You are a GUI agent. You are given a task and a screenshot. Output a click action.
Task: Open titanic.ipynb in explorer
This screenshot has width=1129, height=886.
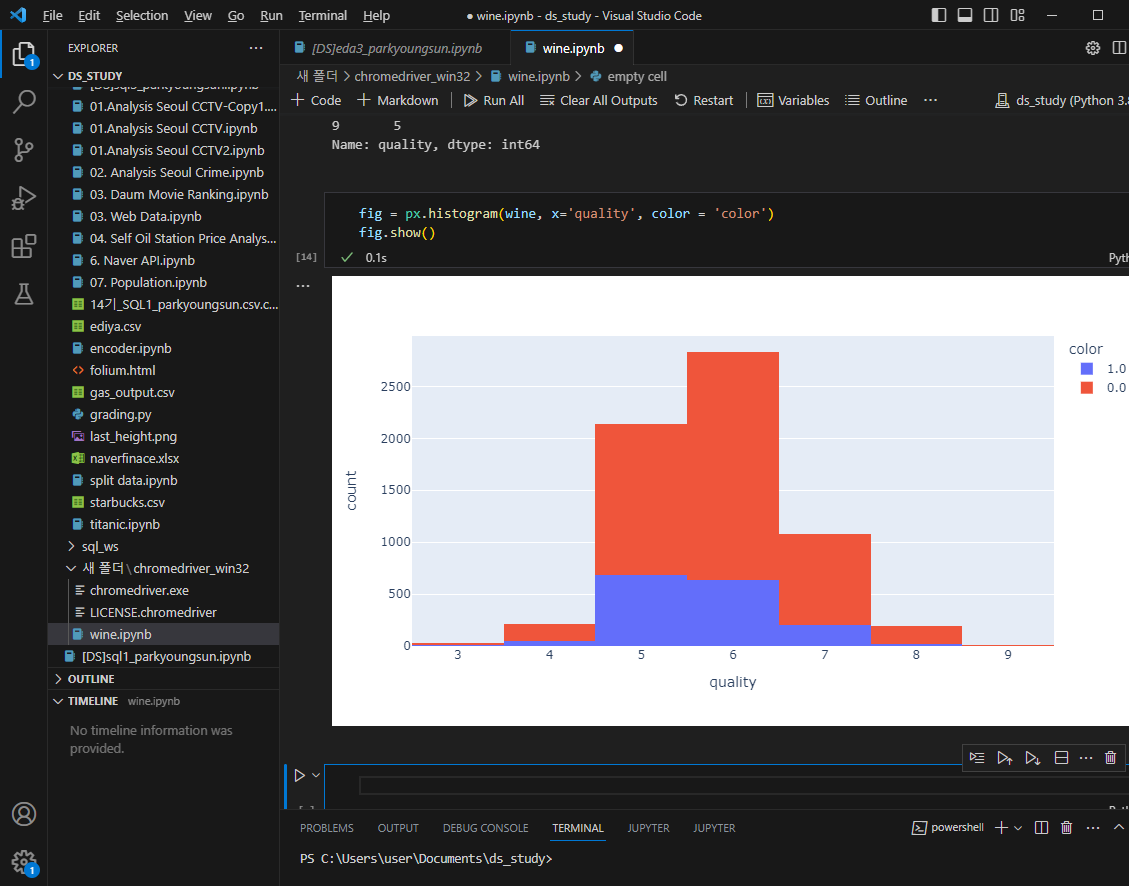(163, 524)
